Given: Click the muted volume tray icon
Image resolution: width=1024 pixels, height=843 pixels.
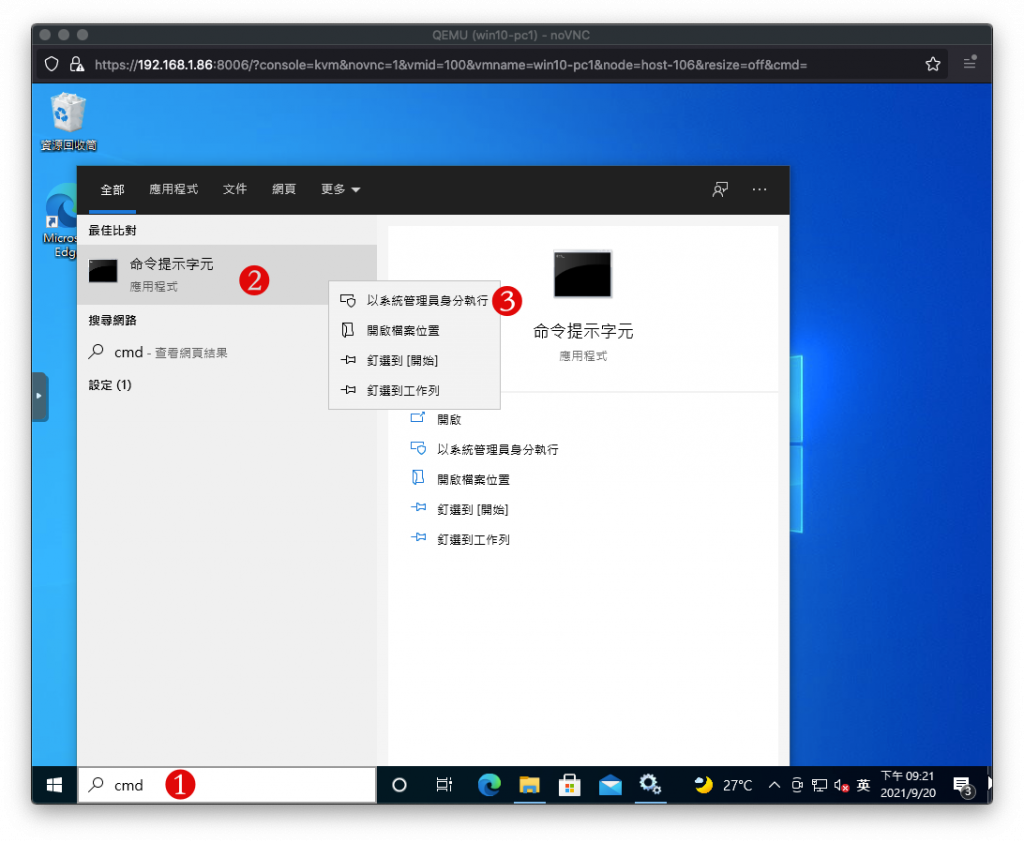Looking at the screenshot, I should tap(841, 785).
